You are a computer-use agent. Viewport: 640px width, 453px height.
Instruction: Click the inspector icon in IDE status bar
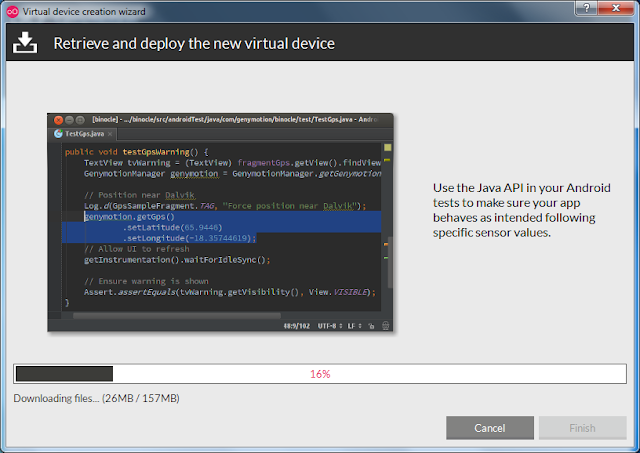click(x=385, y=326)
